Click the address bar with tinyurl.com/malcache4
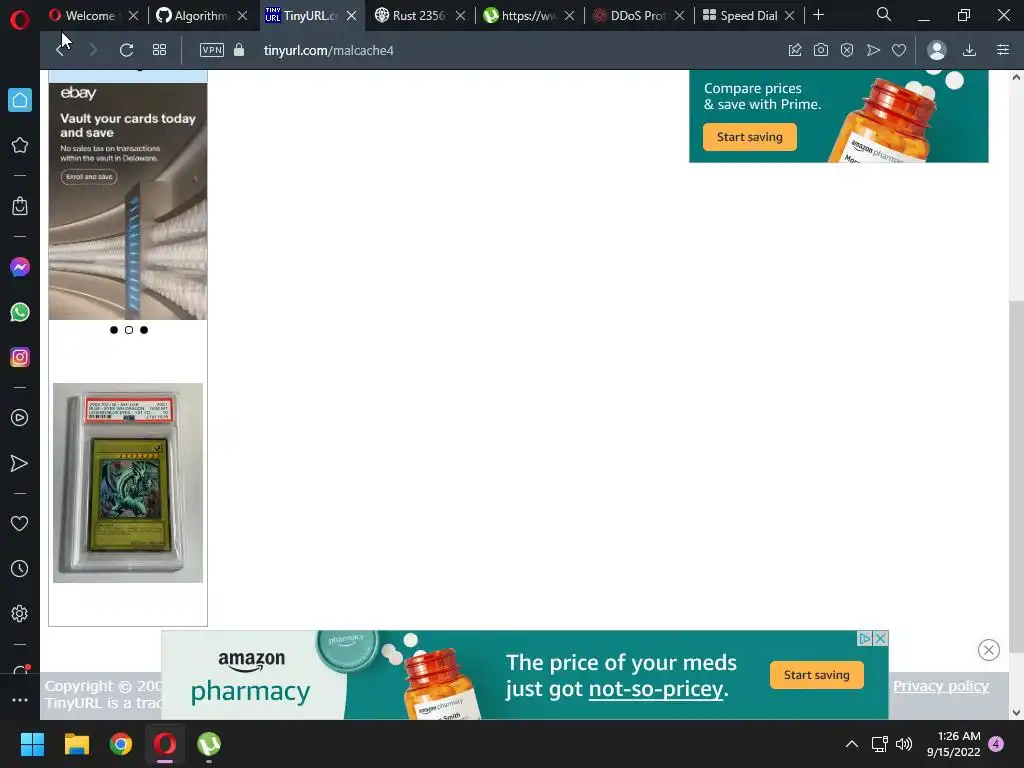This screenshot has height=768, width=1024. click(328, 50)
